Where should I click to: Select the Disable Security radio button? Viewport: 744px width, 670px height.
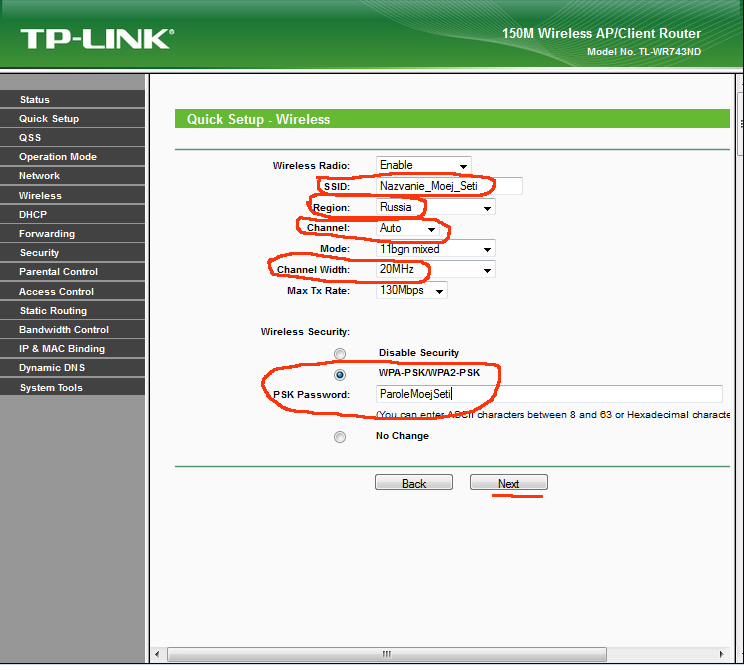340,354
